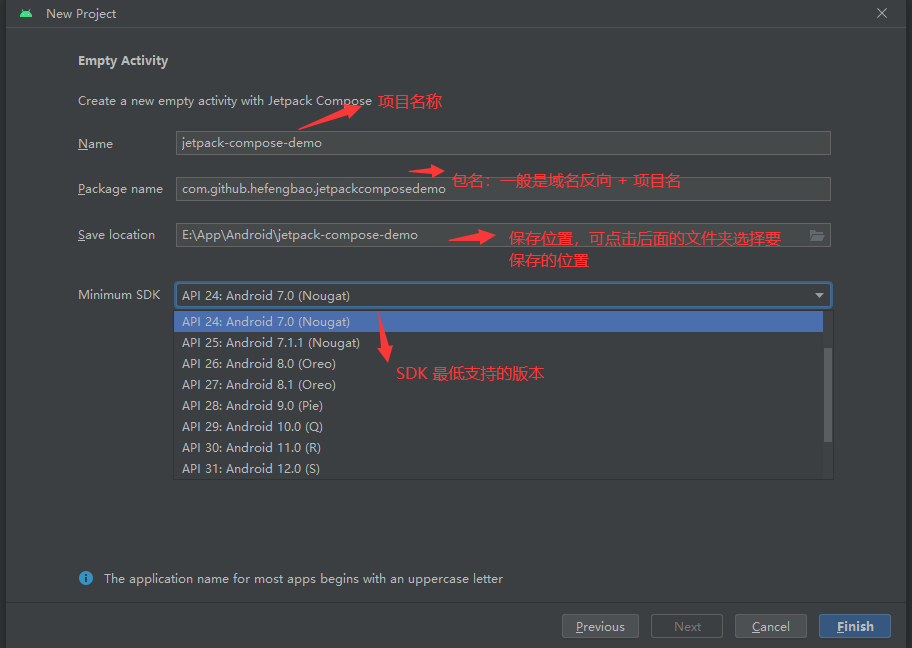Click the Minimum SDK dropdown arrow

point(819,295)
